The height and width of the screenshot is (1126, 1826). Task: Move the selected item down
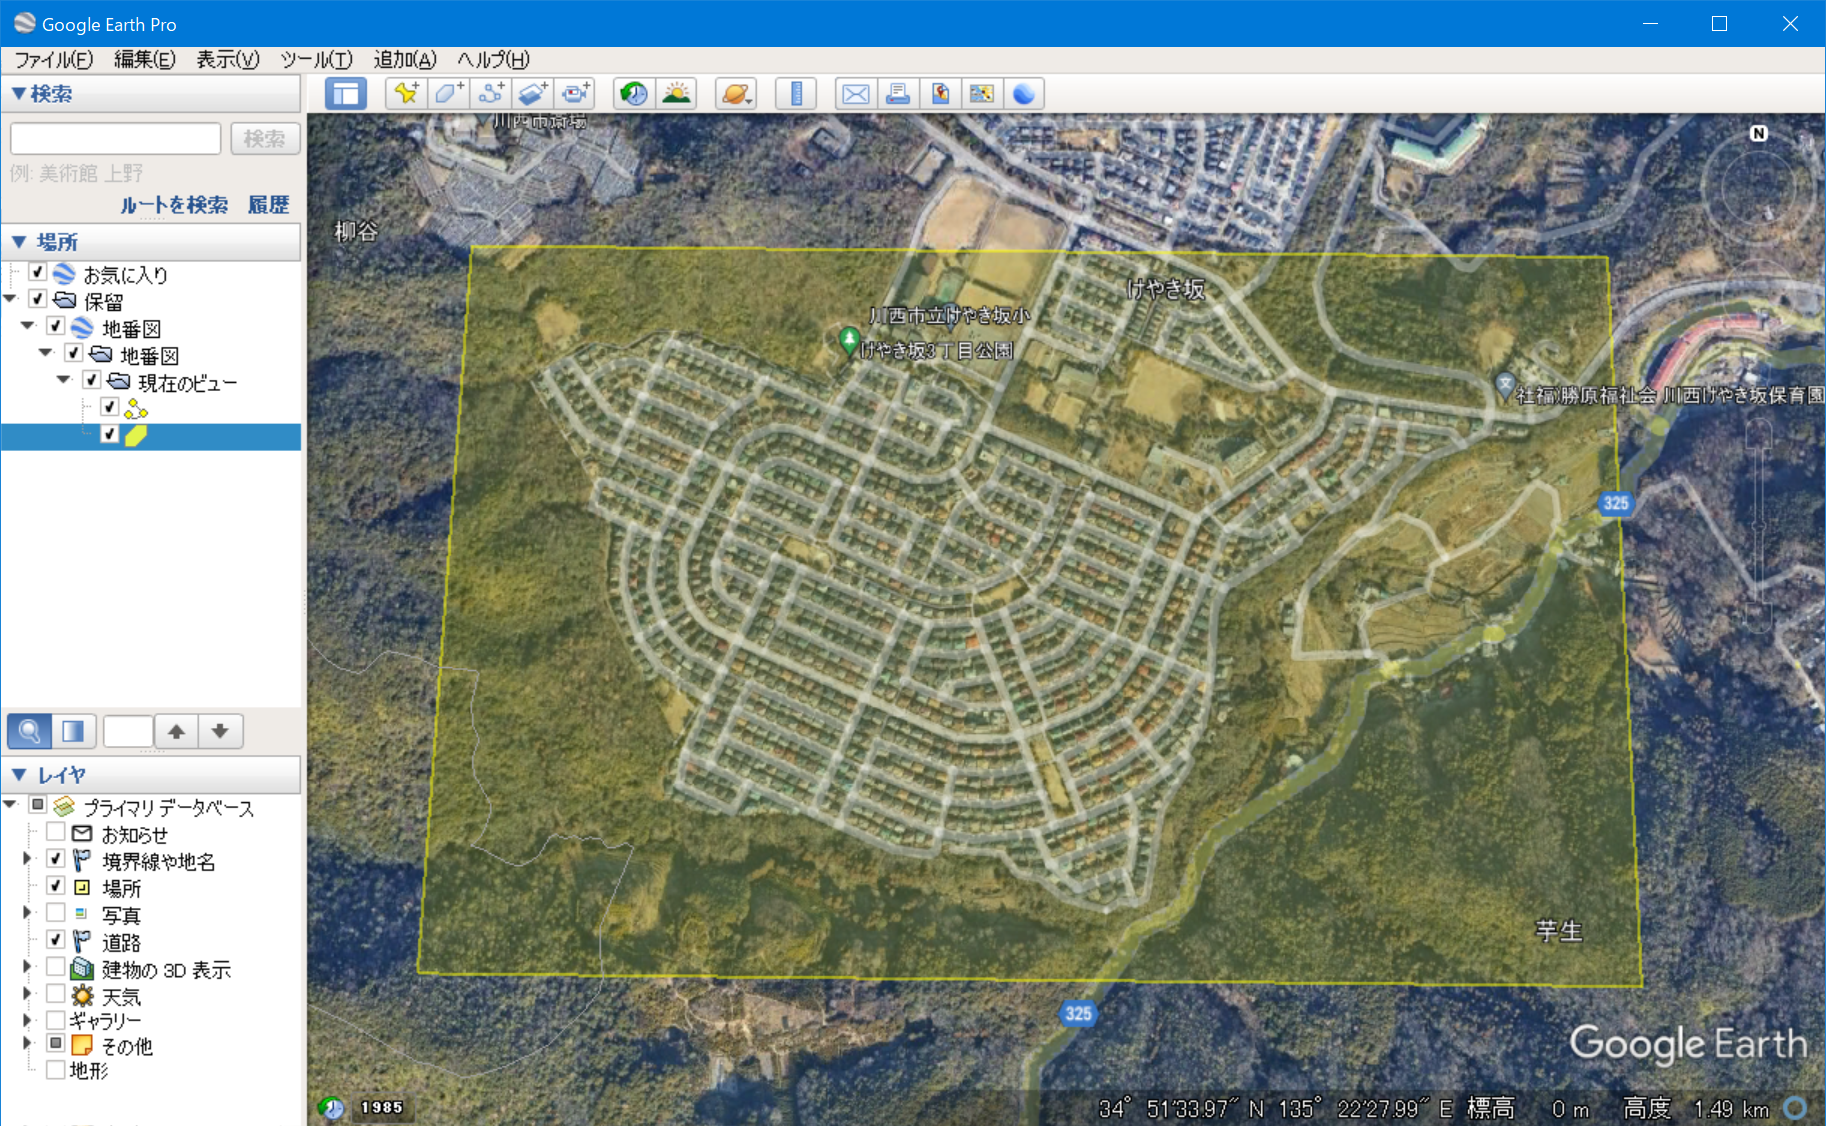(x=220, y=731)
